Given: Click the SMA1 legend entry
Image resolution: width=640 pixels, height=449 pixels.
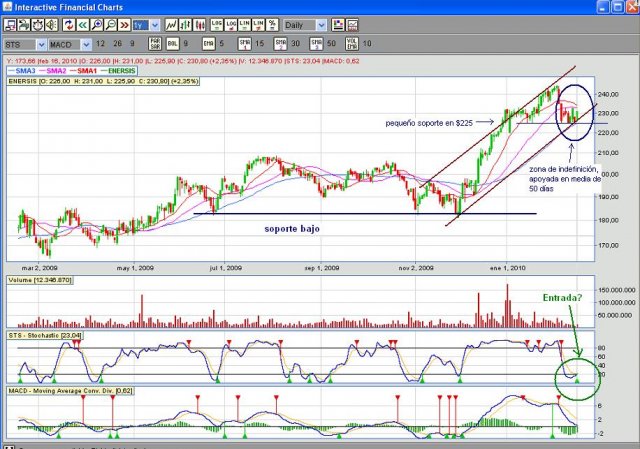Looking at the screenshot, I should (x=84, y=71).
